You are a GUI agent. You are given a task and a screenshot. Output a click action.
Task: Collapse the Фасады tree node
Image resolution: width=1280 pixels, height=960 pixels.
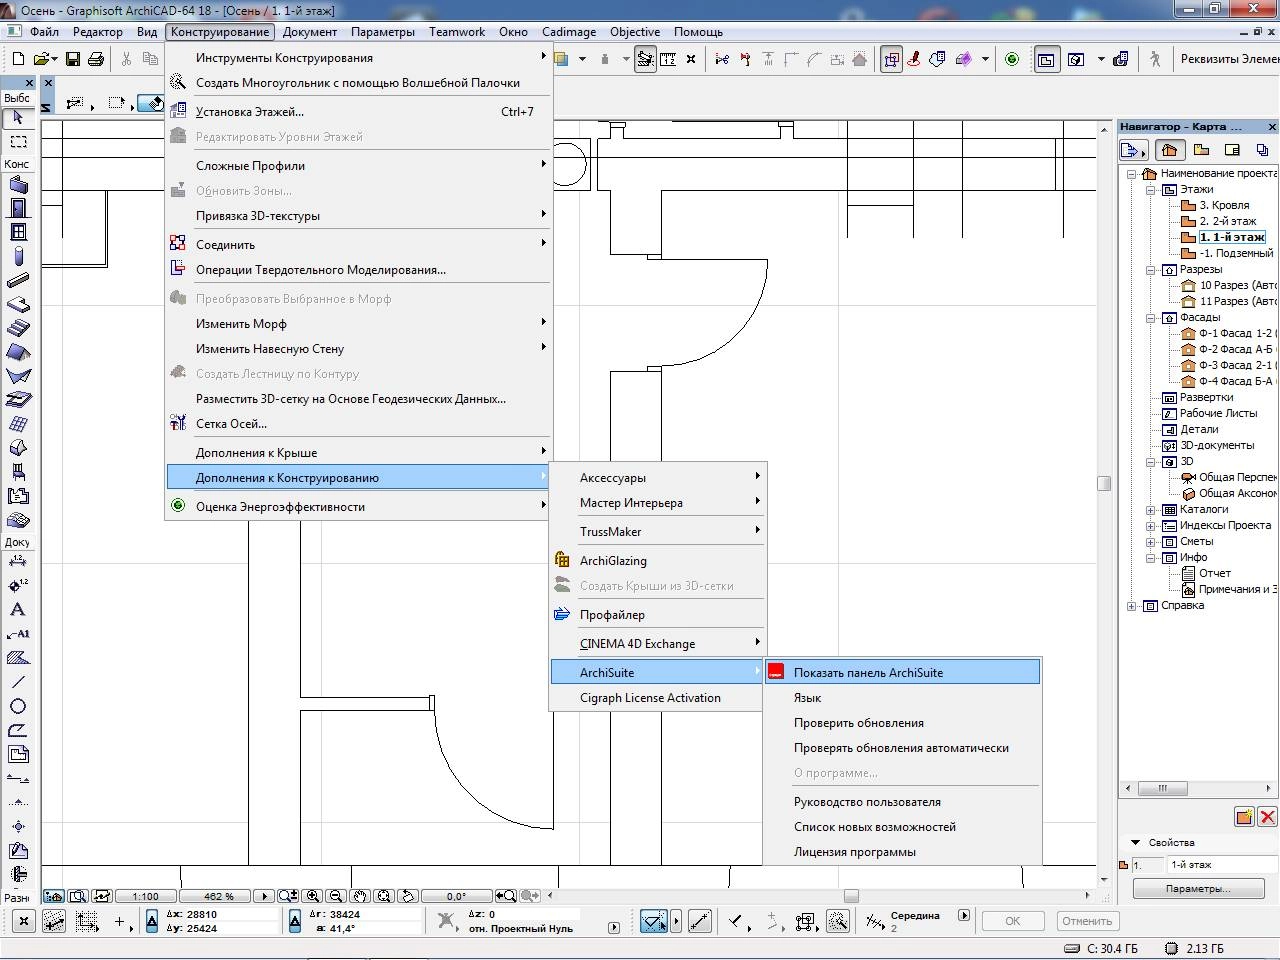click(1151, 318)
